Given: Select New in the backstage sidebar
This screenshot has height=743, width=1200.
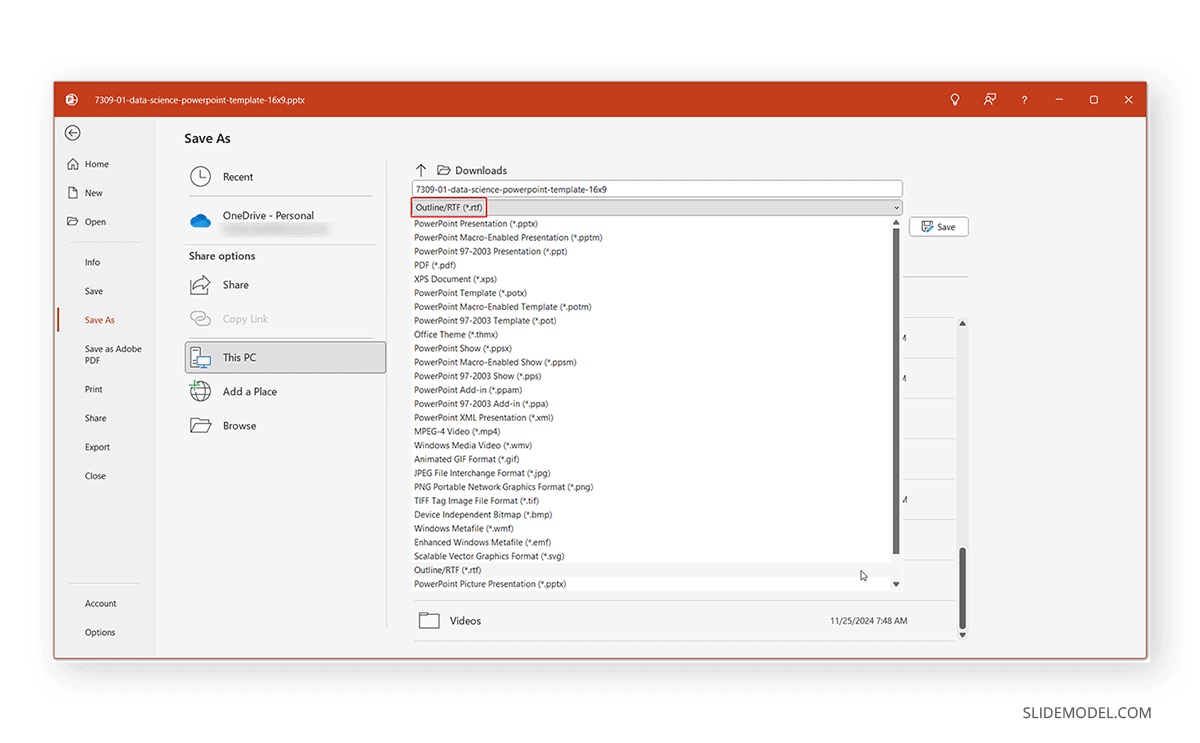Looking at the screenshot, I should [x=86, y=193].
